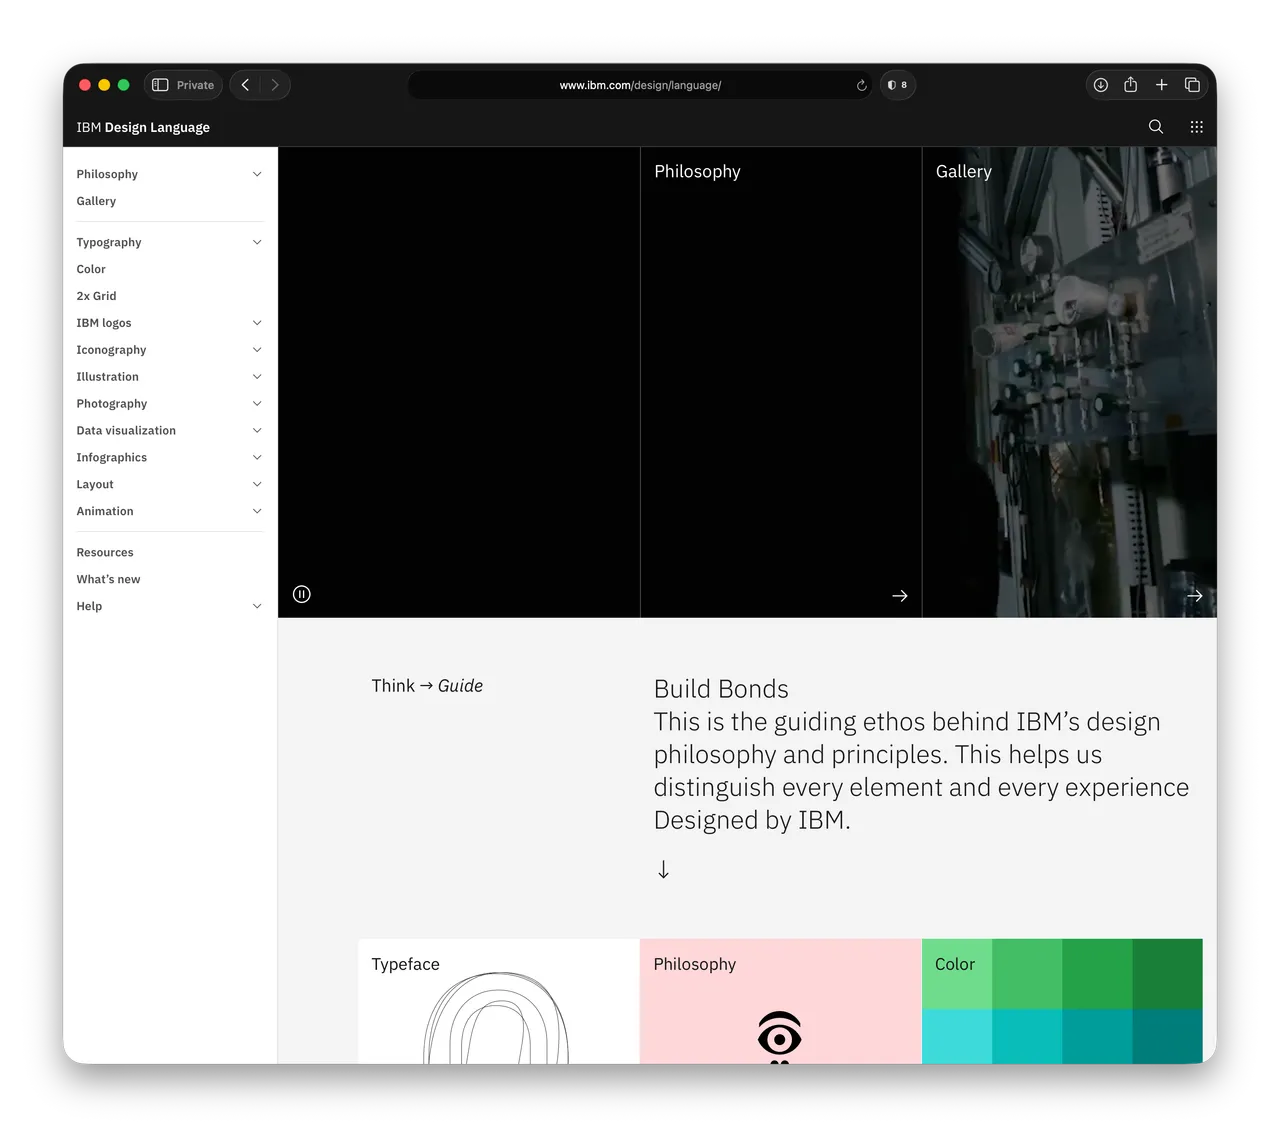Expand the IBM logos sidebar section
This screenshot has height=1127, width=1280.
pos(257,323)
